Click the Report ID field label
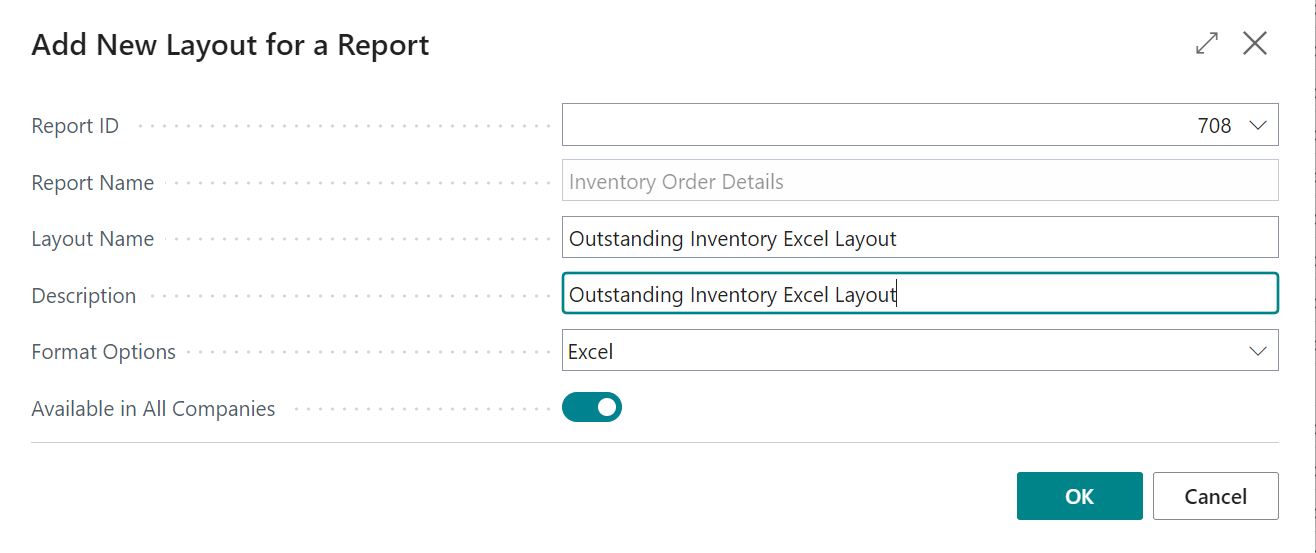 pyautogui.click(x=75, y=126)
